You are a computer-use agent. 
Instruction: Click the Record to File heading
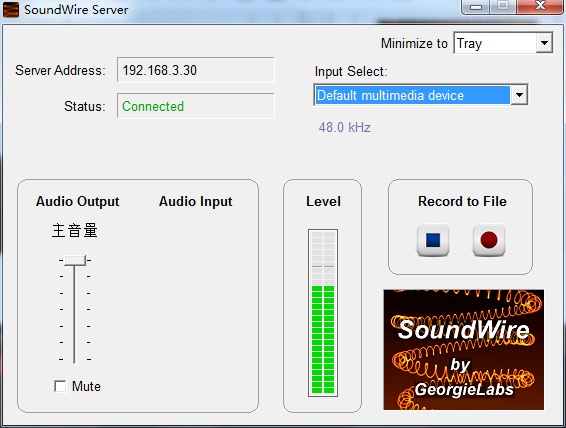tap(462, 201)
